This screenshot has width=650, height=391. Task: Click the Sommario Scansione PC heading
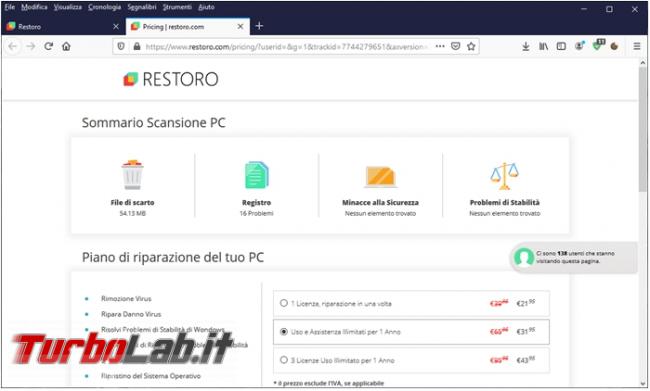point(153,123)
